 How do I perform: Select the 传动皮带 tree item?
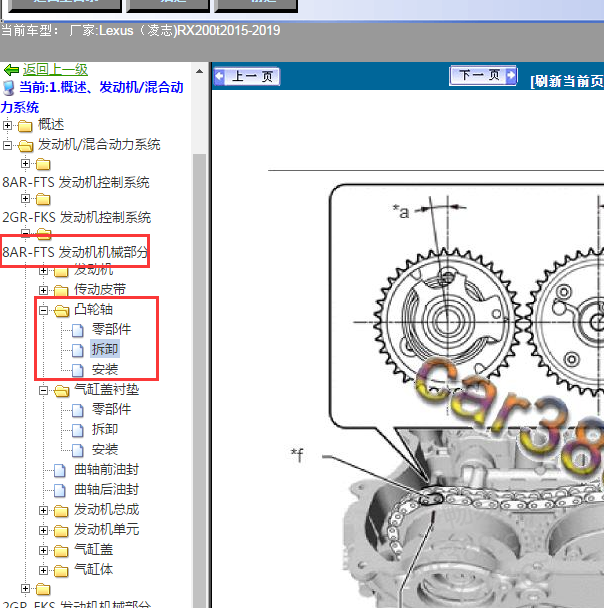[x=100, y=289]
